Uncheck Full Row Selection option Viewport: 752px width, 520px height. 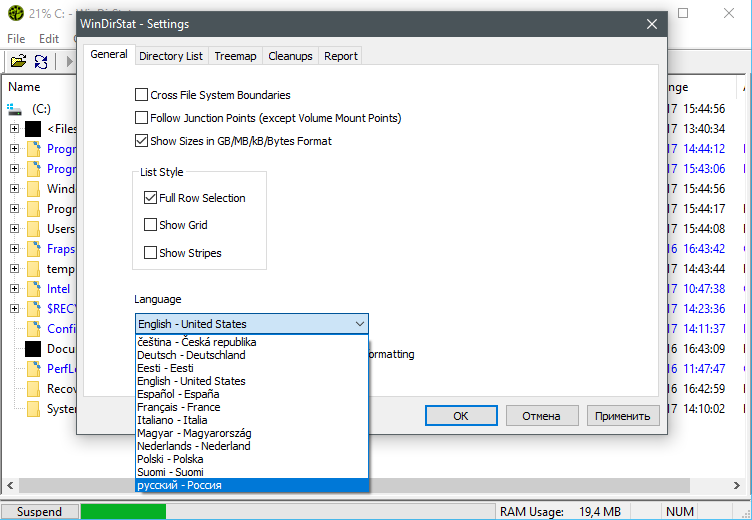(151, 198)
